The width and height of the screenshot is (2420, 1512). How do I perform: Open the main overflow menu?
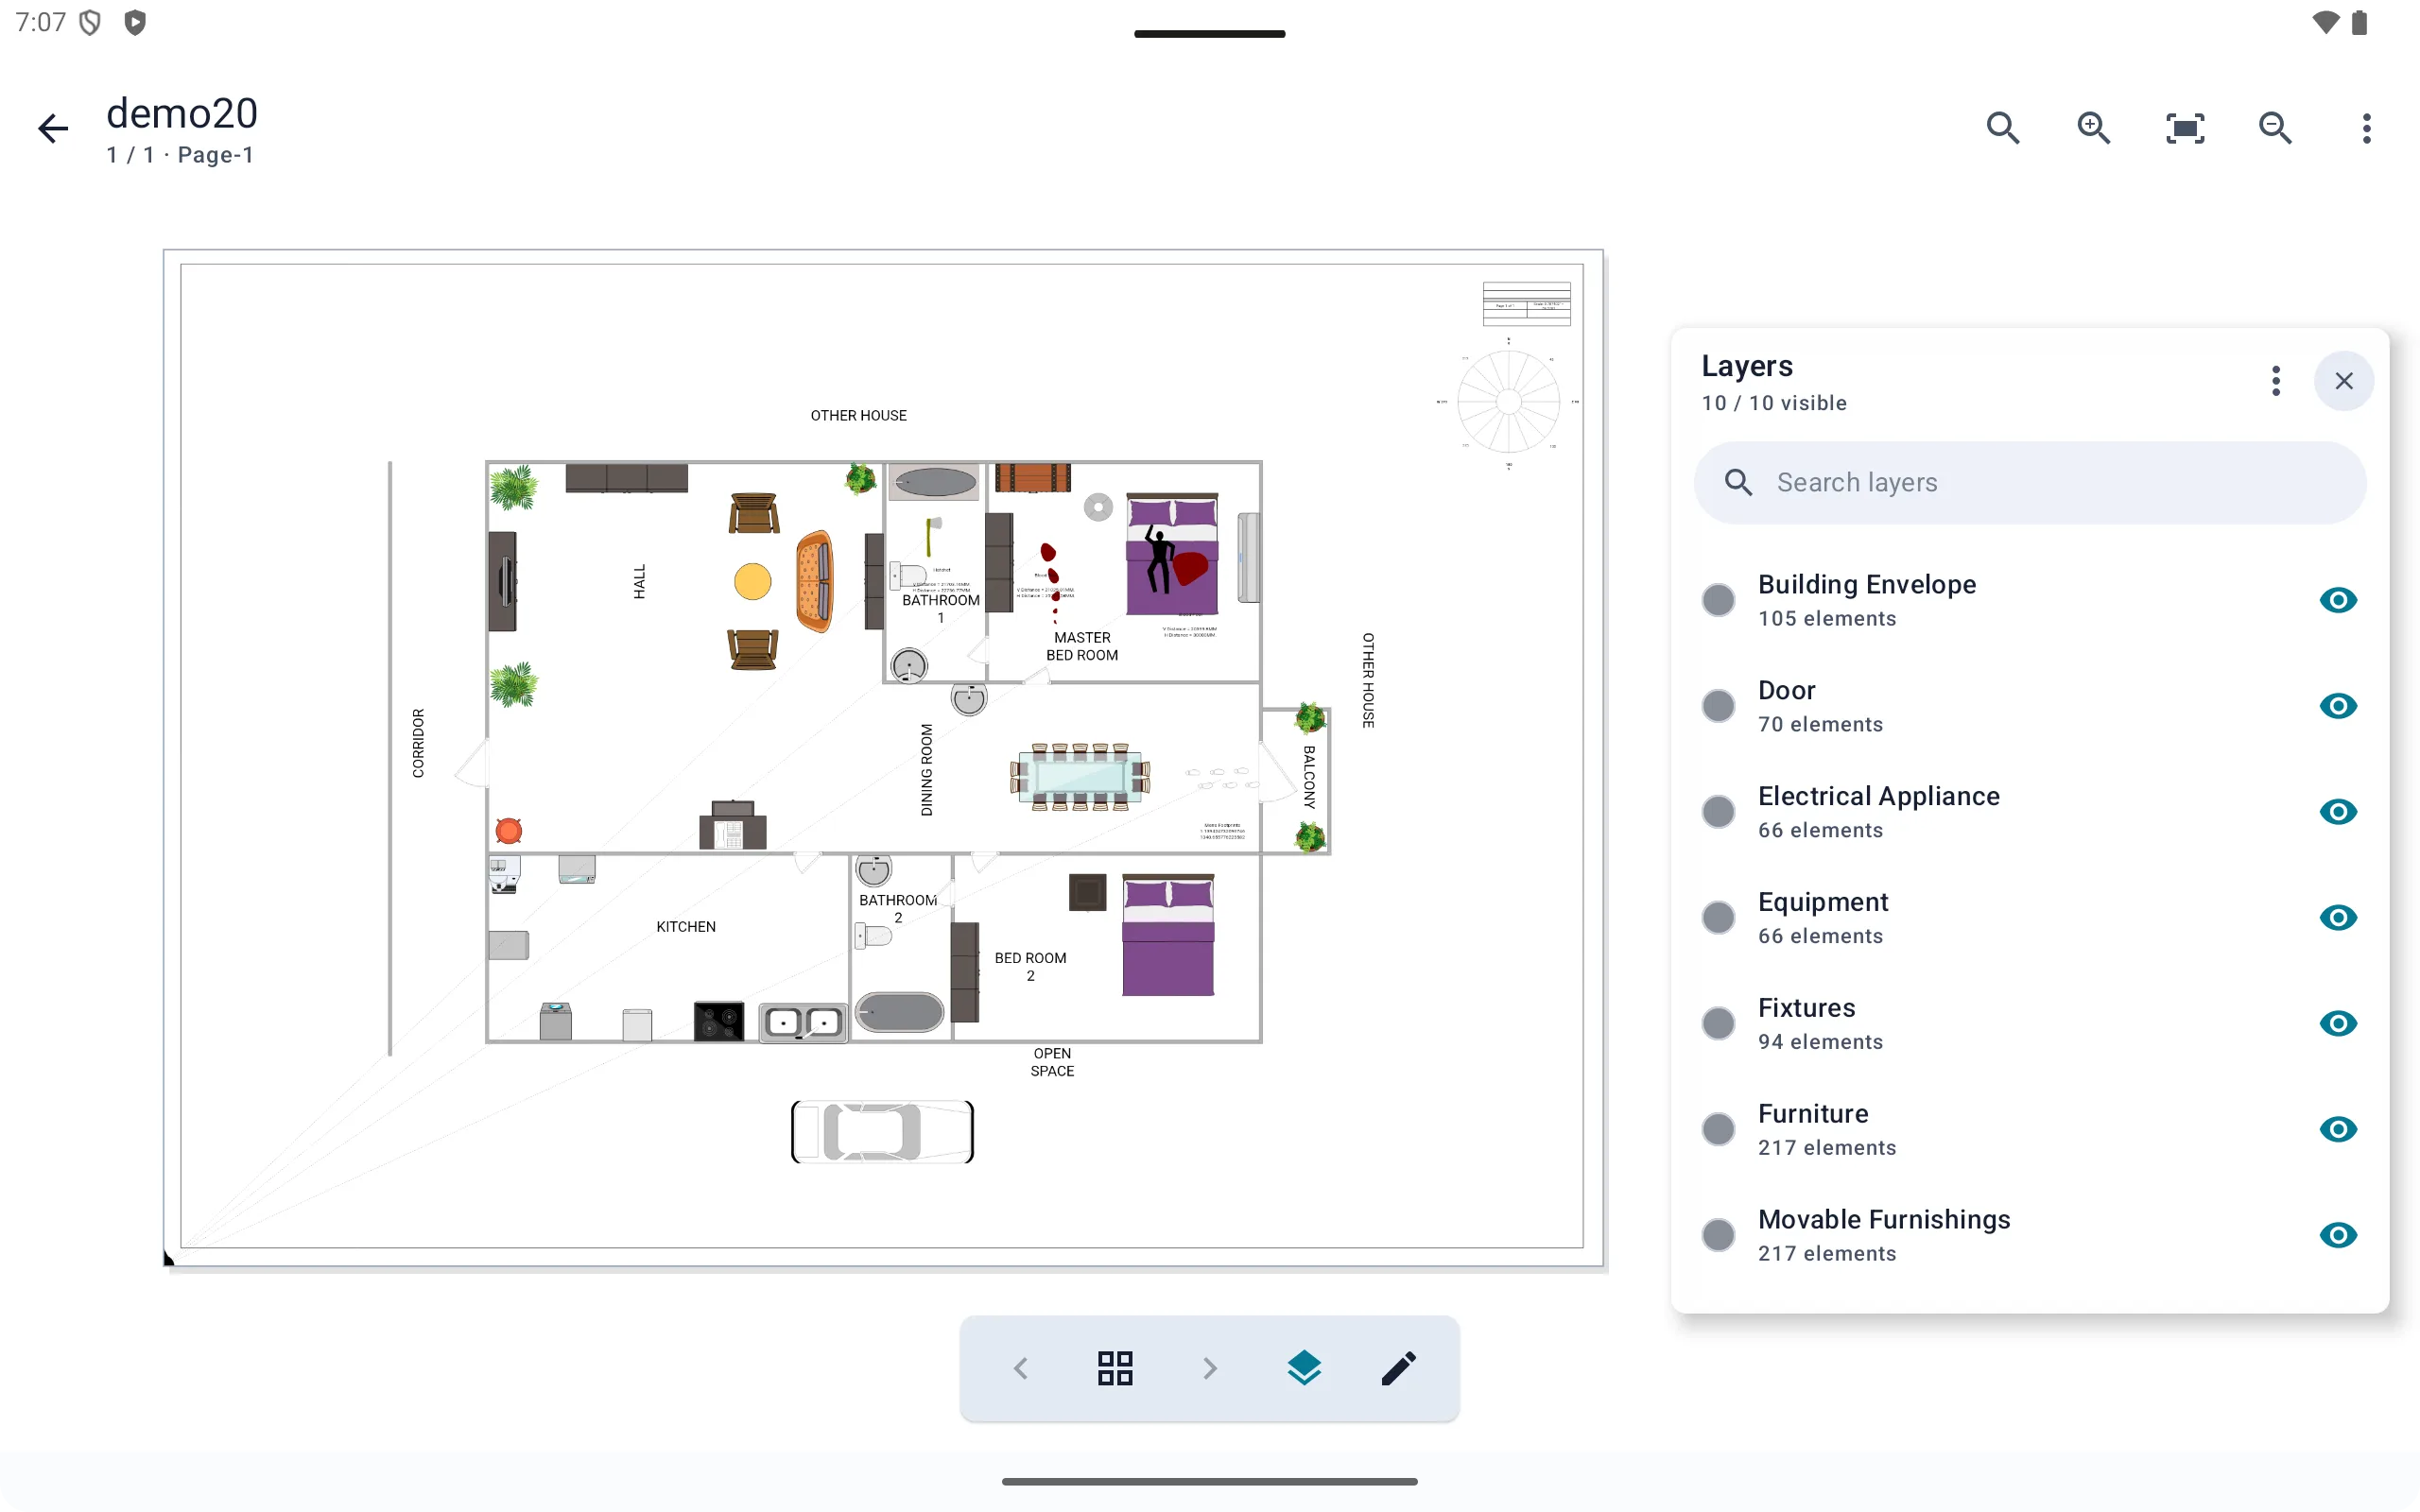pyautogui.click(x=2366, y=128)
